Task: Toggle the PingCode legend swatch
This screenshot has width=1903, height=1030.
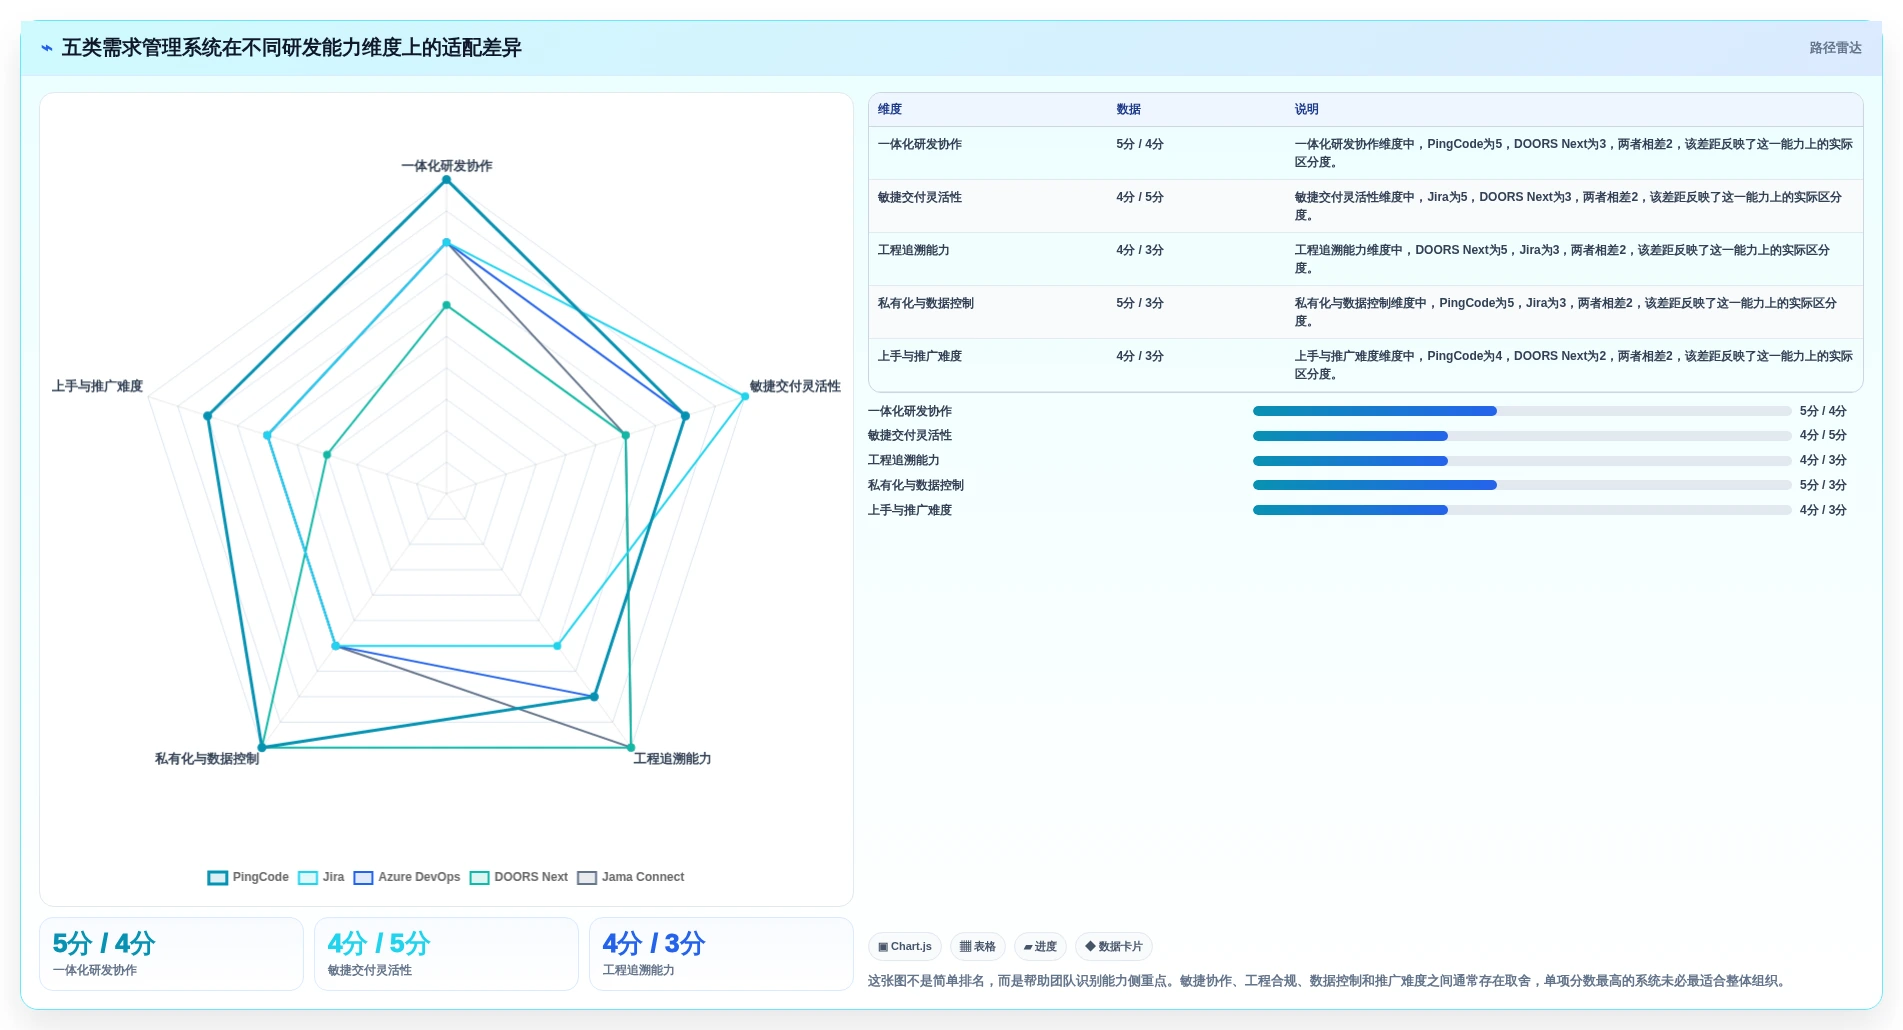Action: click(218, 878)
